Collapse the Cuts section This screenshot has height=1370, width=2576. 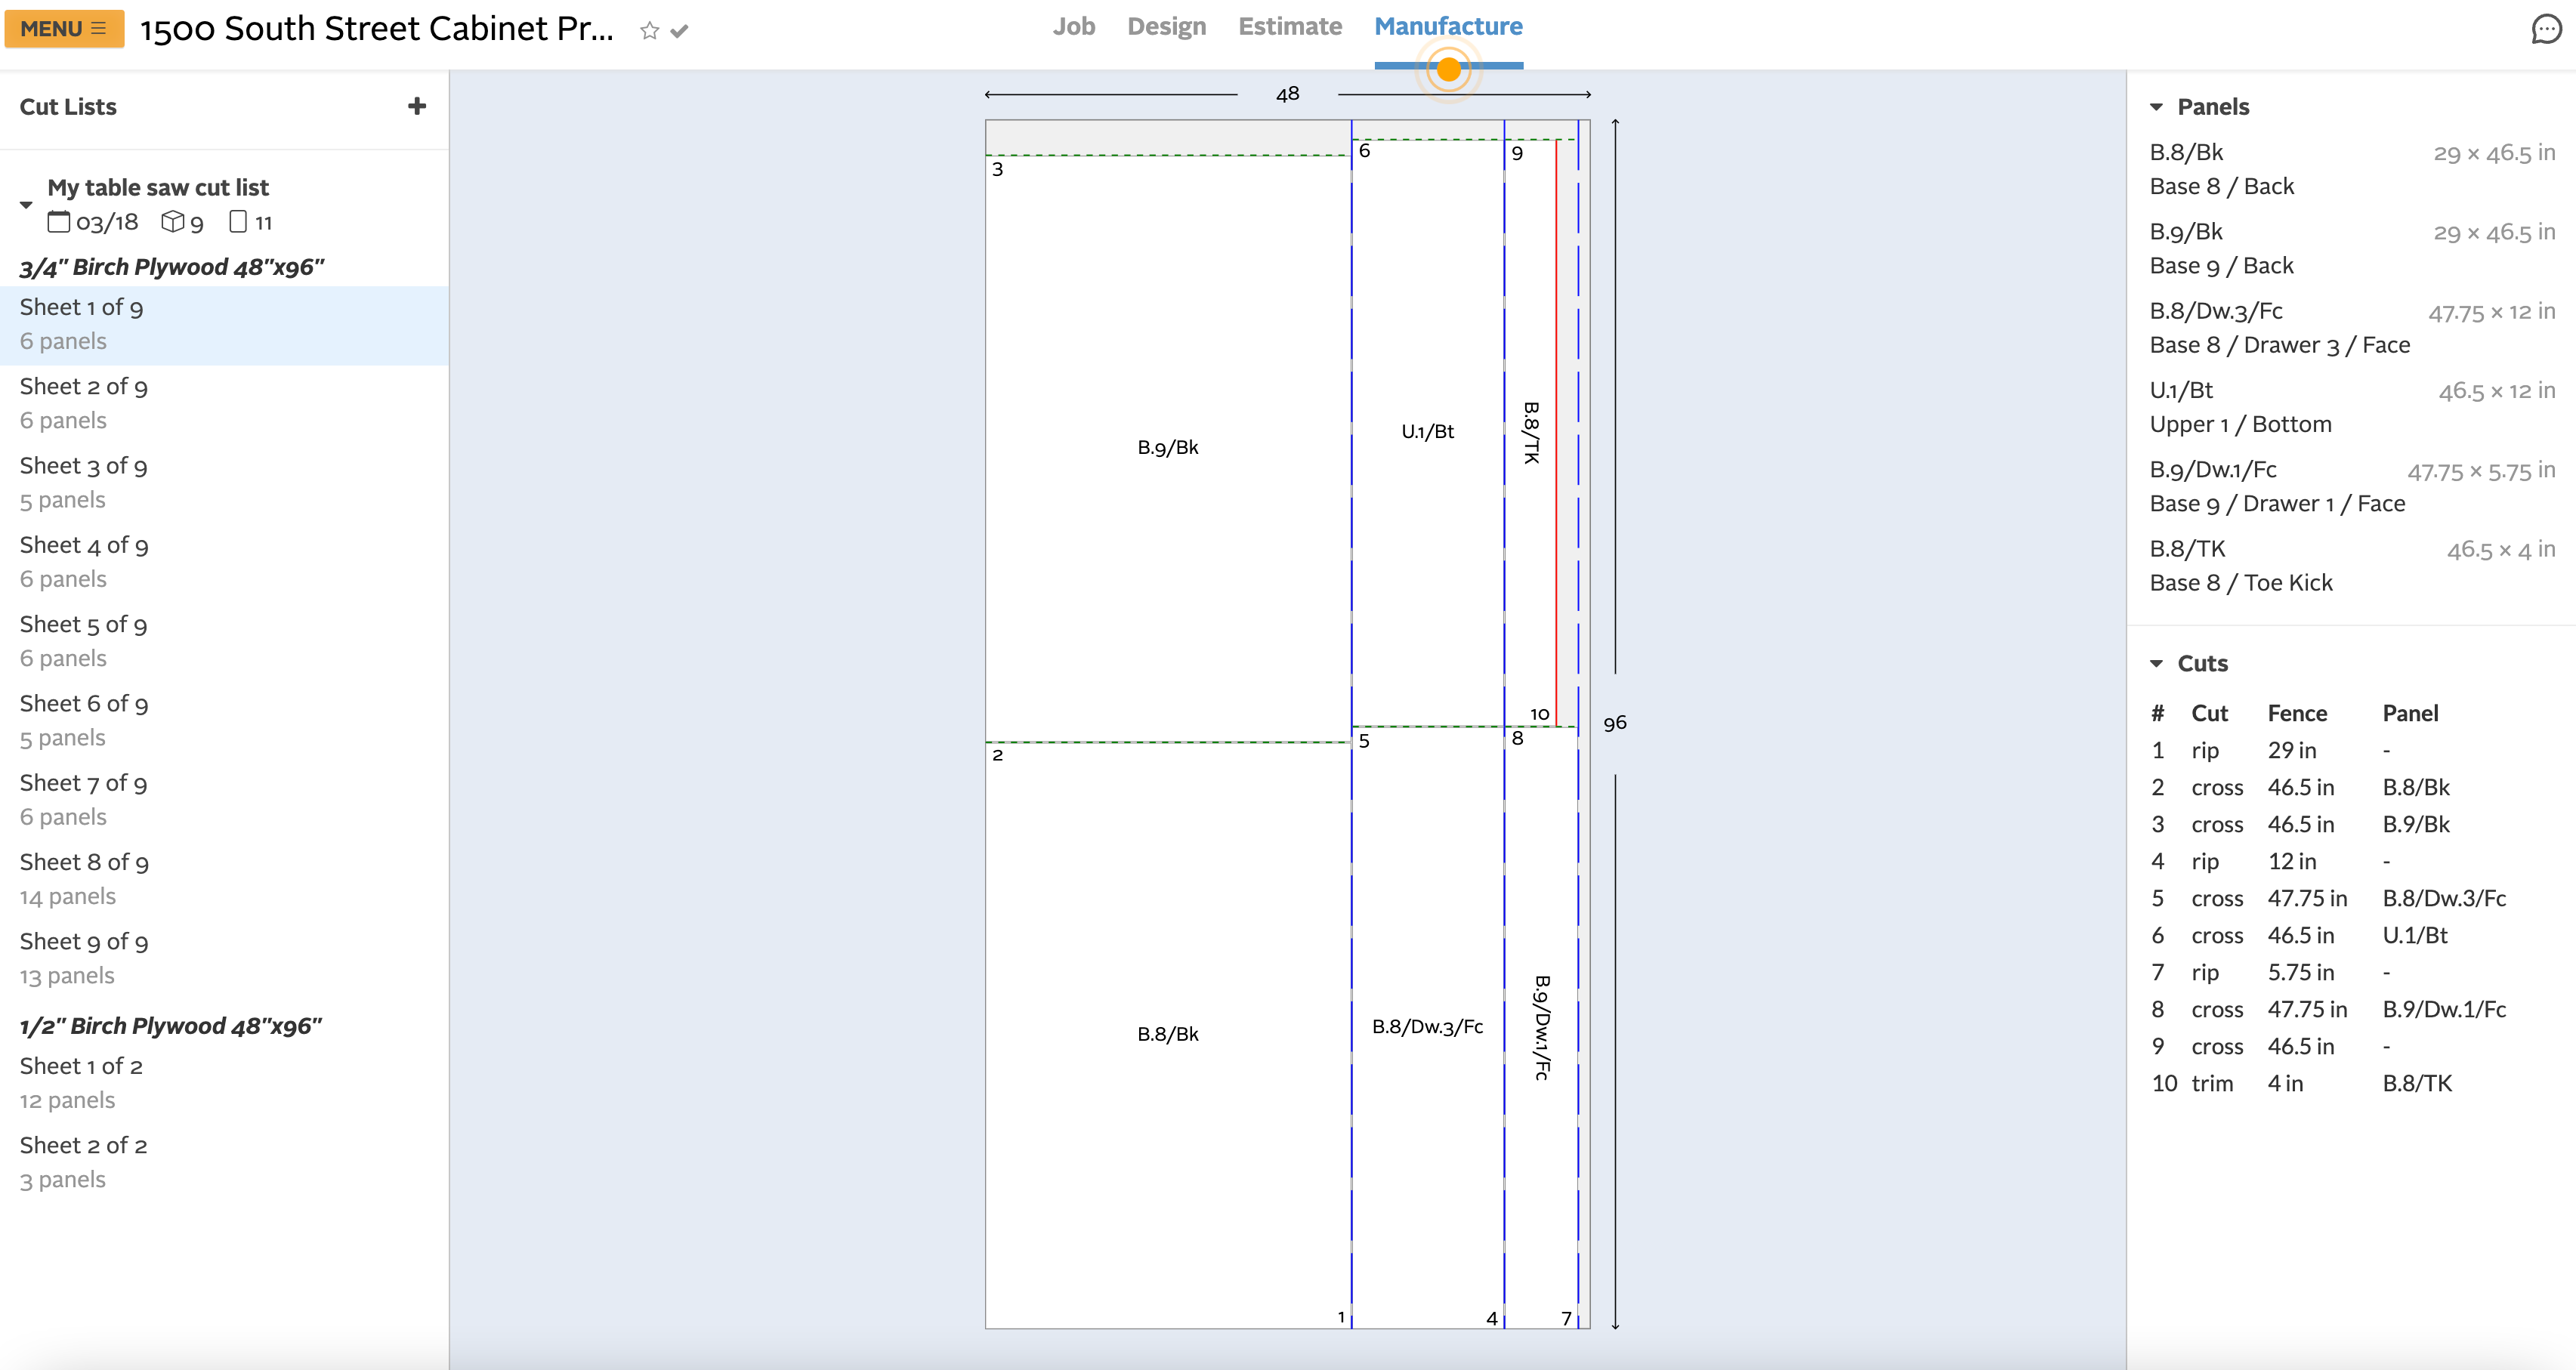(2156, 664)
